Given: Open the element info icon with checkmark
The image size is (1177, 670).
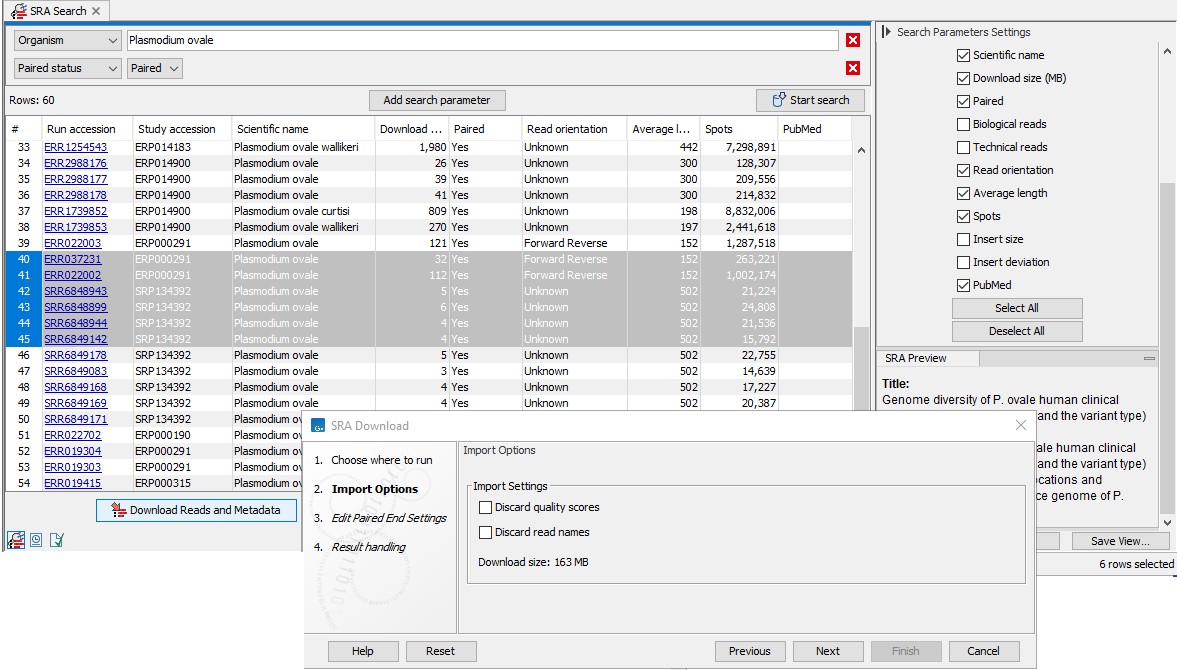Looking at the screenshot, I should point(56,540).
